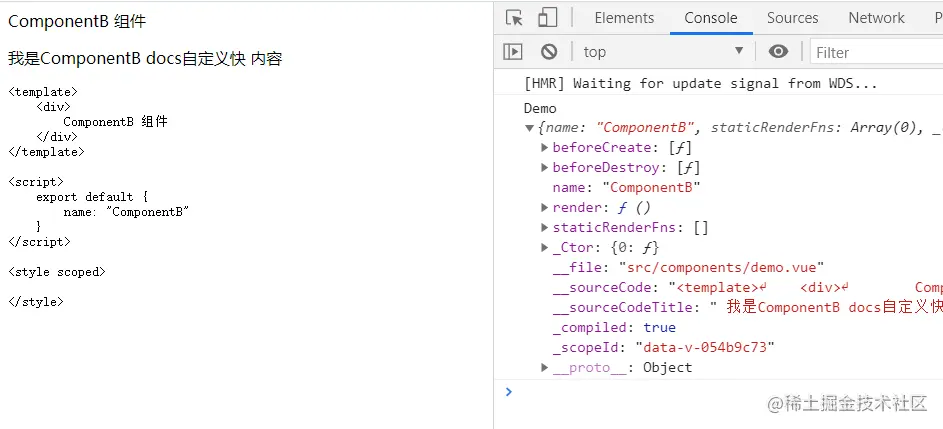Toggle live expression eye icon

[x=778, y=52]
